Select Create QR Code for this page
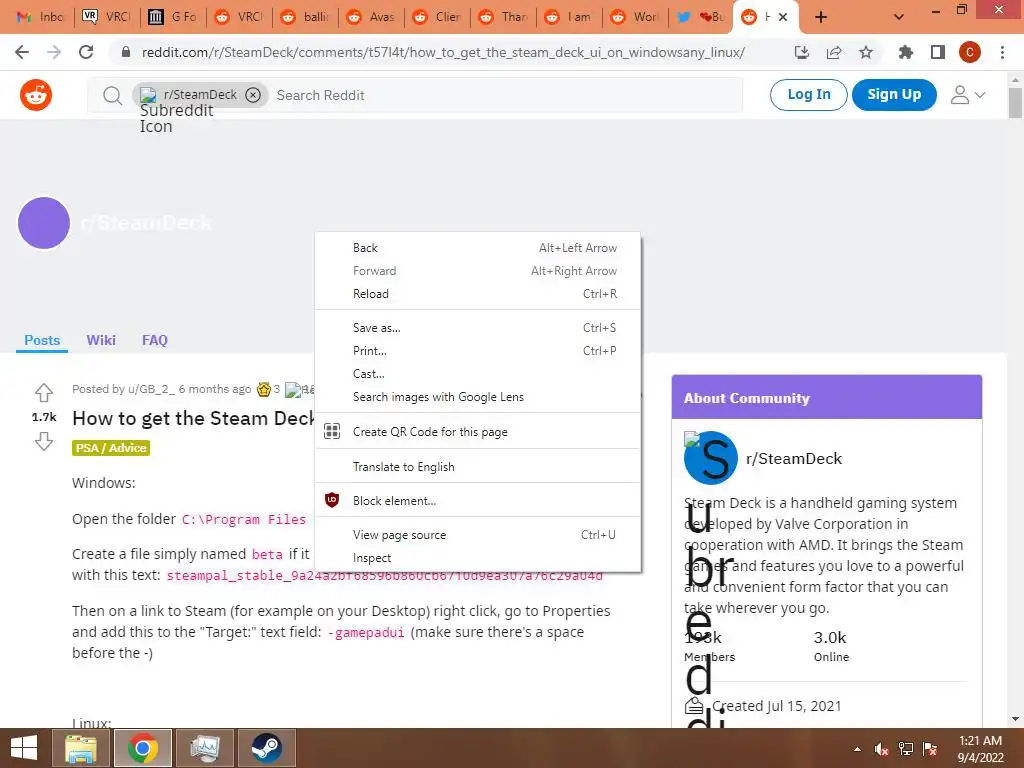Viewport: 1024px width, 768px height. 478,432
